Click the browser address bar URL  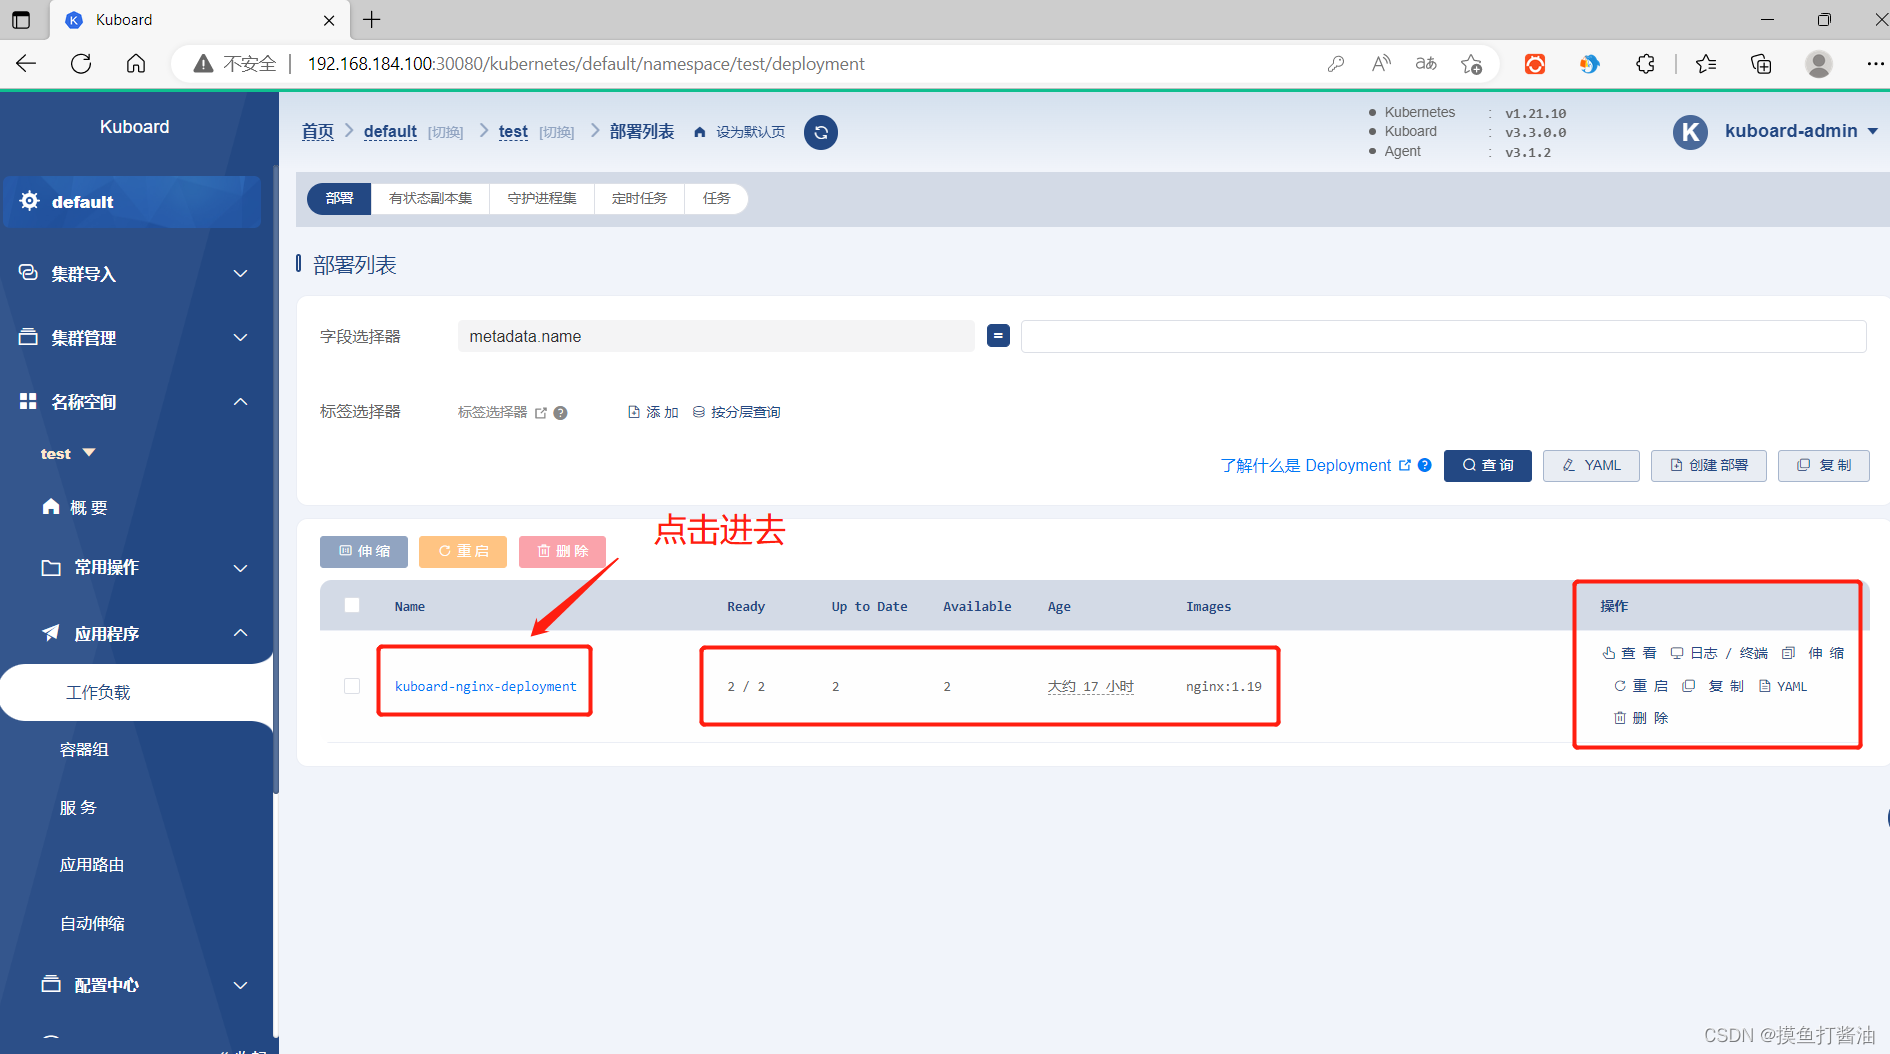pos(586,64)
